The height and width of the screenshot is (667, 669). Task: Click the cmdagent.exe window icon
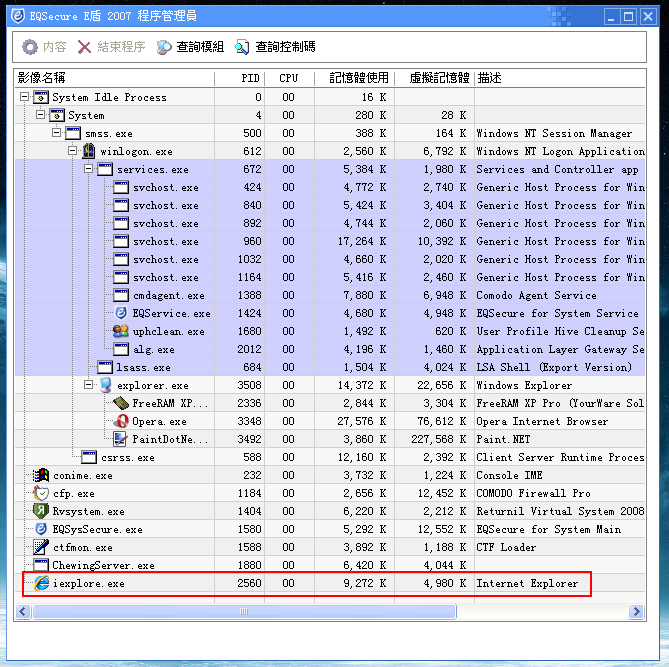tap(121, 295)
